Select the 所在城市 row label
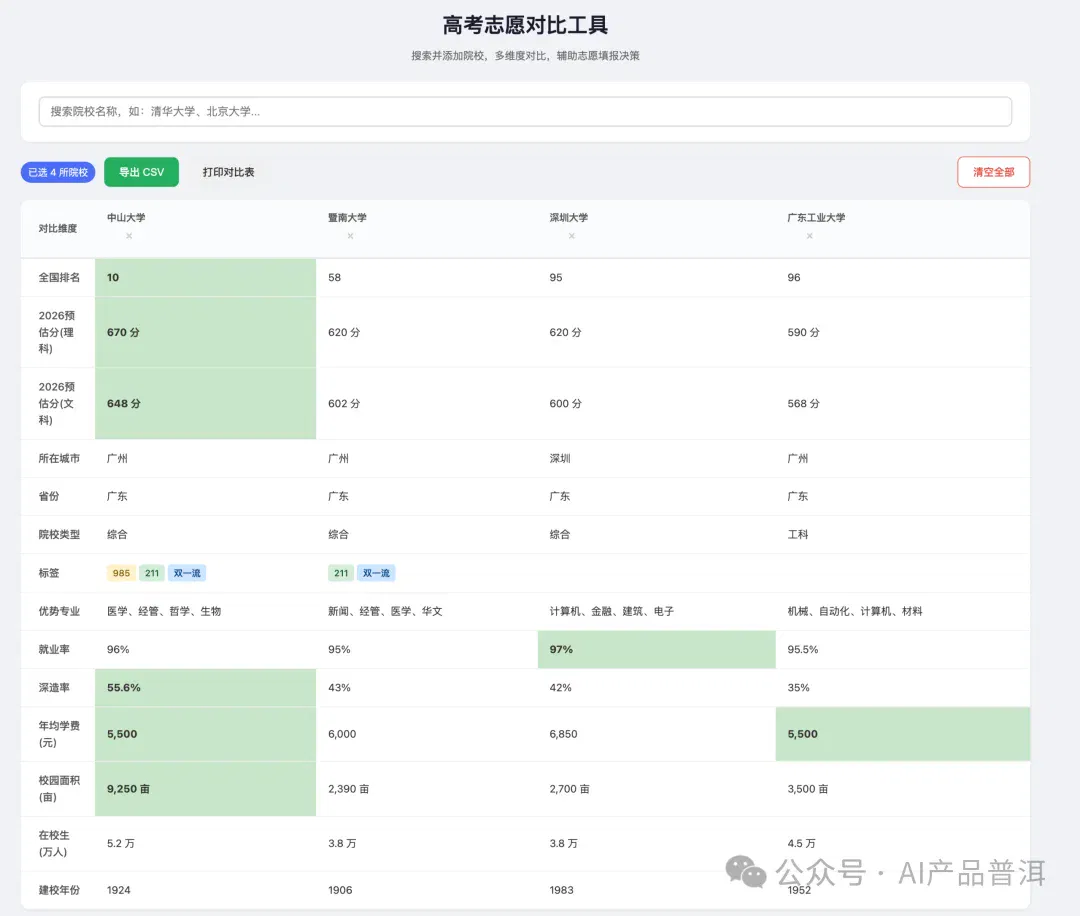The width and height of the screenshot is (1080, 916). pos(59,459)
